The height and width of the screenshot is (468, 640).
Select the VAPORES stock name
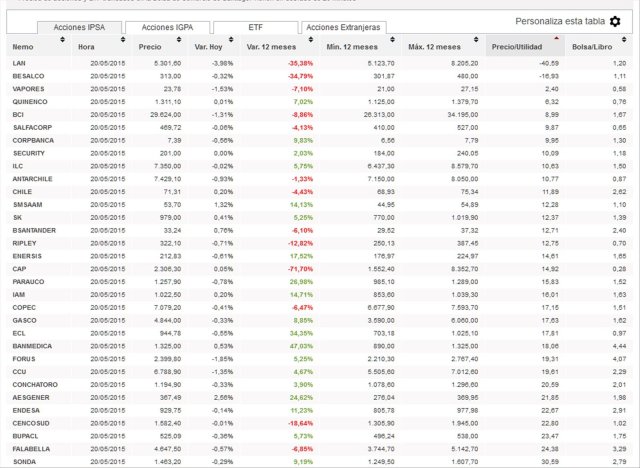pyautogui.click(x=28, y=89)
